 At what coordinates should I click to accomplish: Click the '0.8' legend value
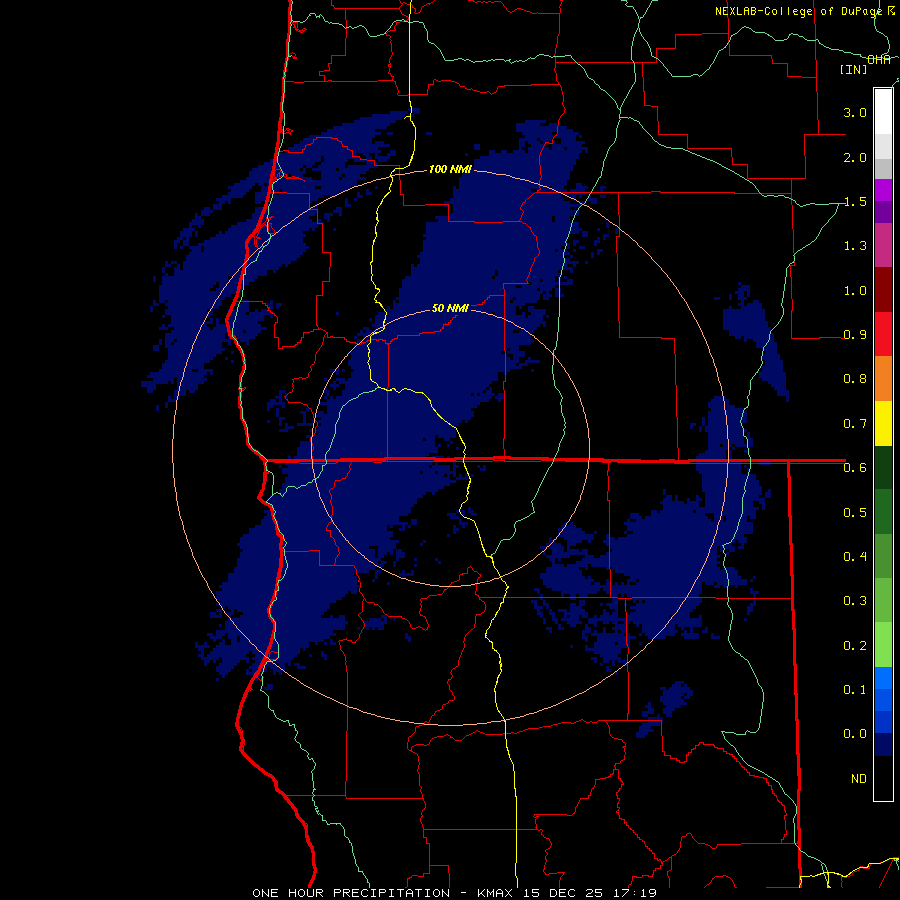click(855, 378)
